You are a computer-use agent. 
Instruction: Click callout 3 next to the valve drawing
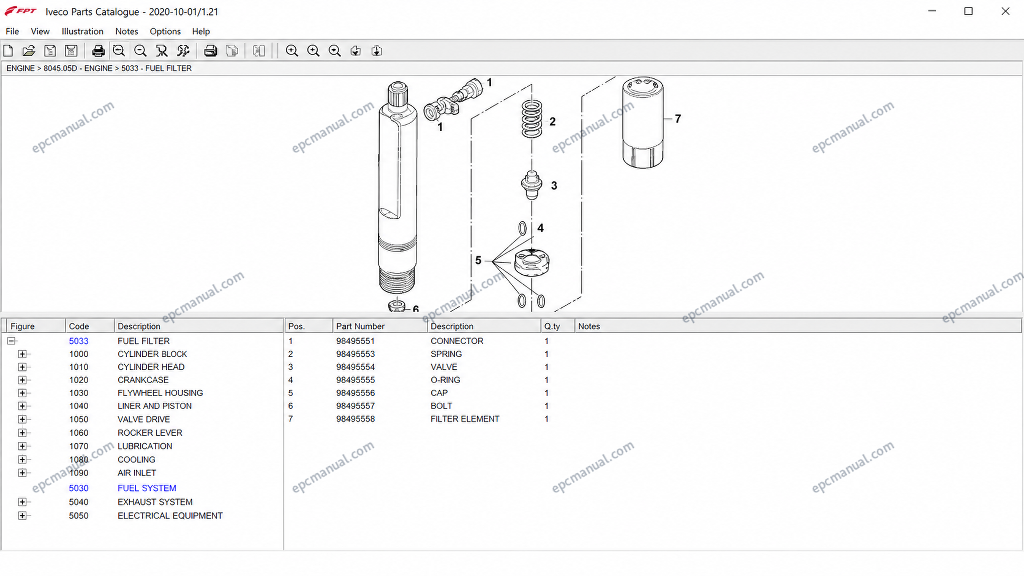(554, 185)
